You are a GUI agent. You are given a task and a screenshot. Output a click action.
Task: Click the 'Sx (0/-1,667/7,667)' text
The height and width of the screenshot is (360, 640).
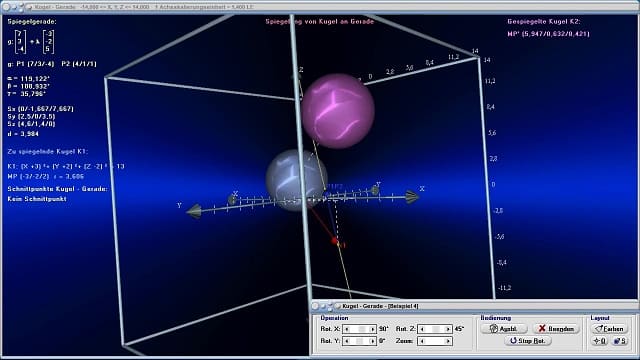(40, 109)
